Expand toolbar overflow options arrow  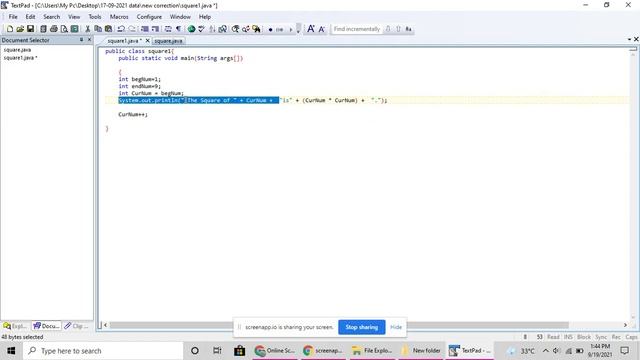coord(298,29)
